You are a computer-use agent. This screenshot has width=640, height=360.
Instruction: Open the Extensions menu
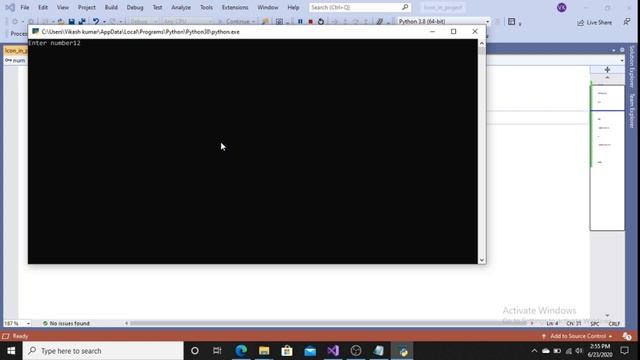point(235,7)
